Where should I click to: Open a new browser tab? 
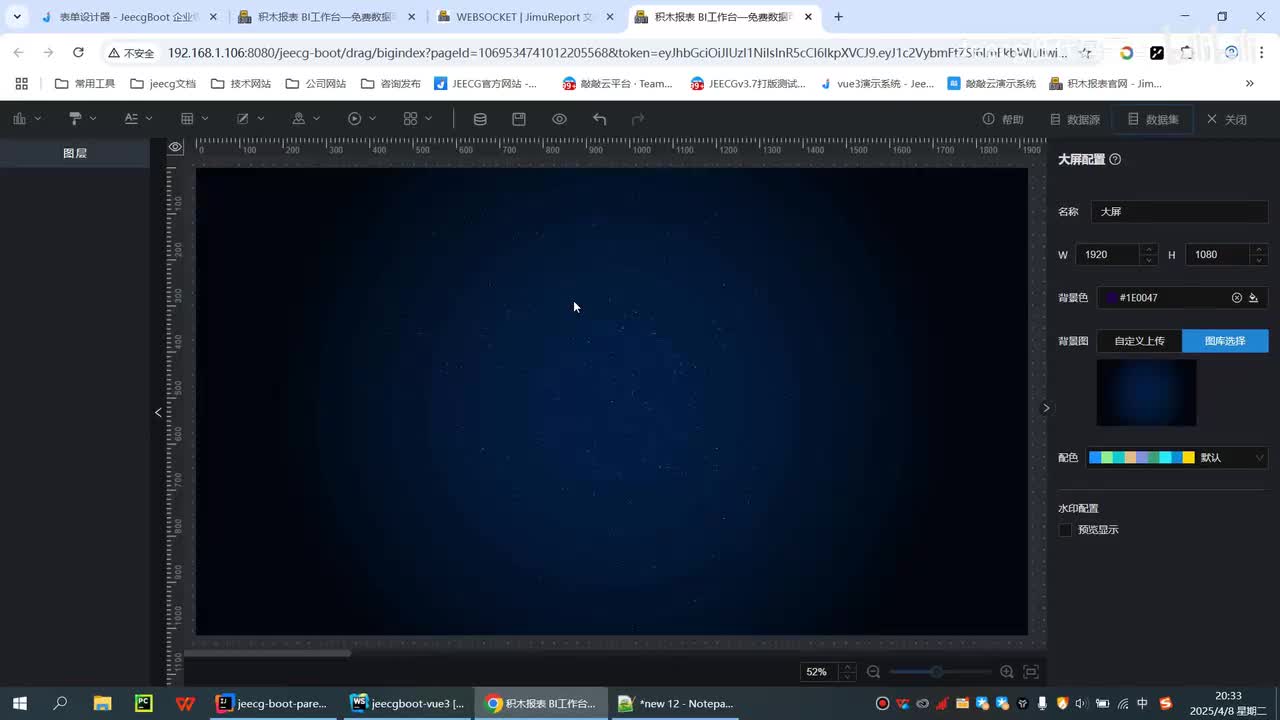pyautogui.click(x=838, y=17)
